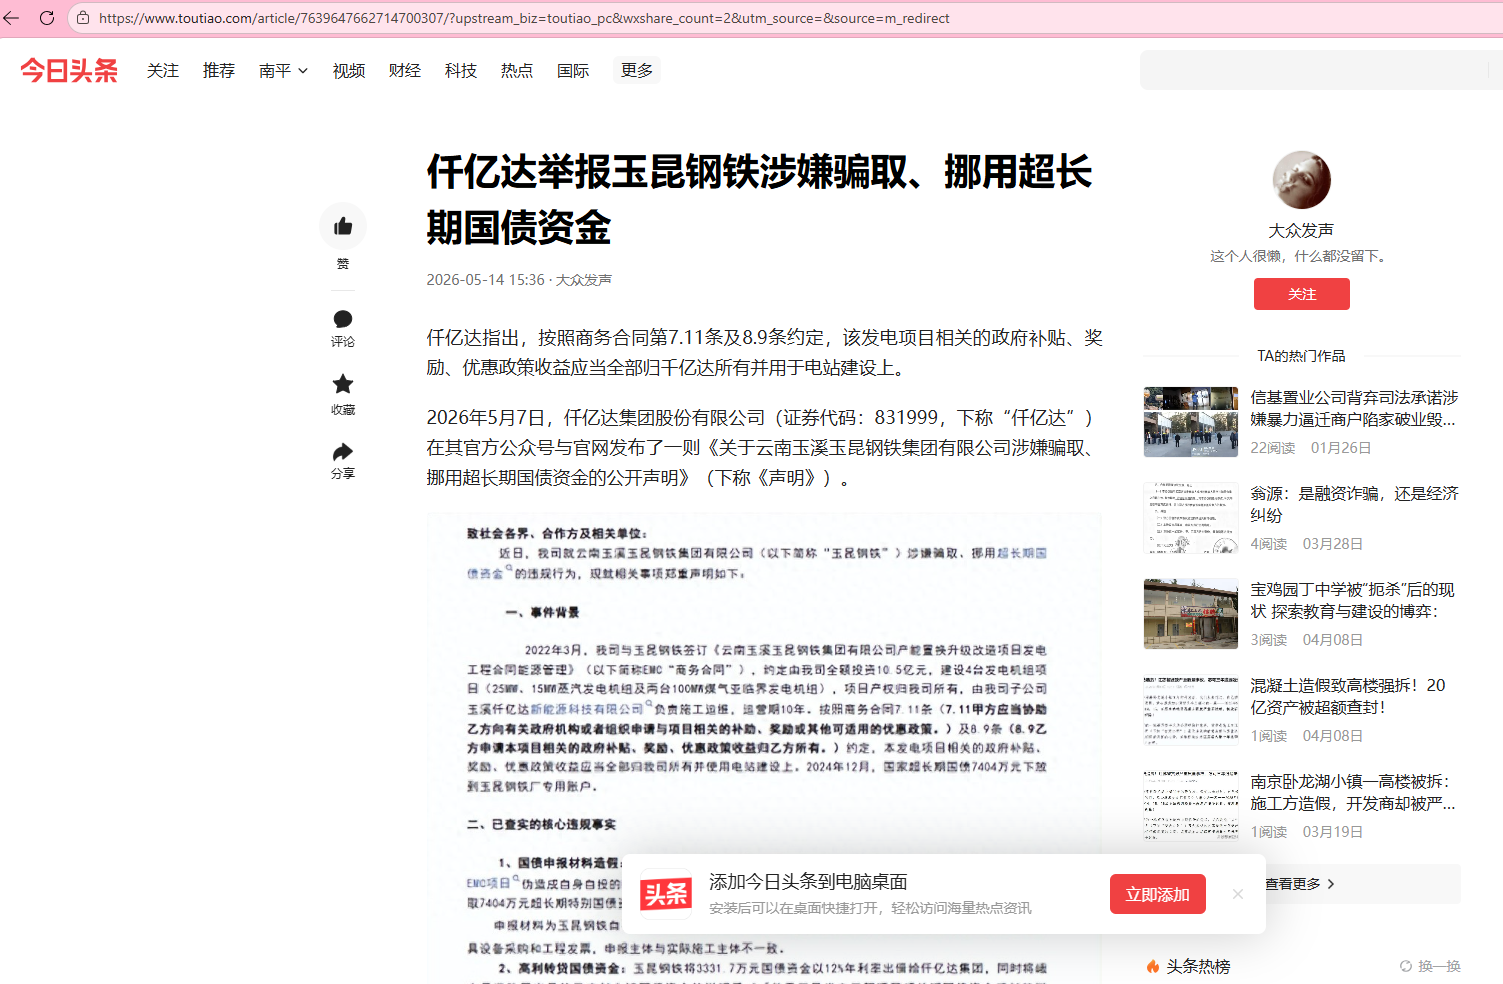This screenshot has height=984, width=1503.
Task: Open the 视频 channel
Action: click(x=349, y=71)
